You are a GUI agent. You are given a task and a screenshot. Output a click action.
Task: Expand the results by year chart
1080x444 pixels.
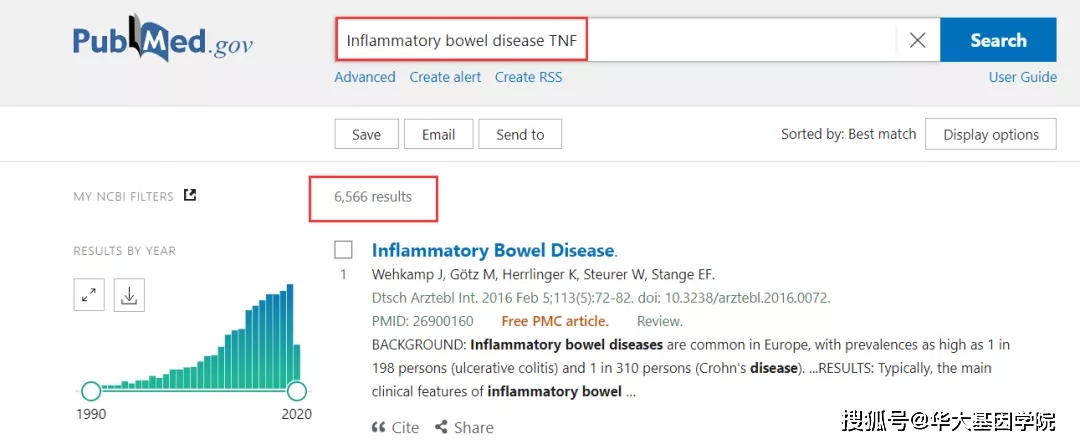[x=89, y=295]
